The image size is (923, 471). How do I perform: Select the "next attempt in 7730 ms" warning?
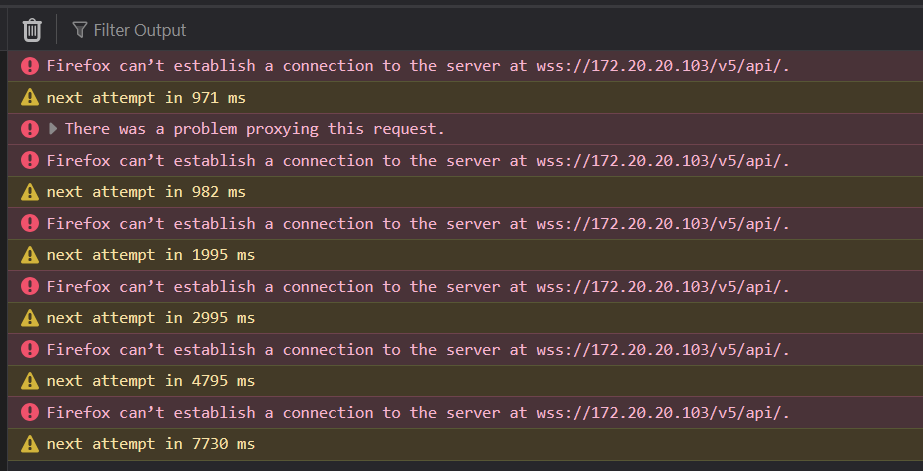(x=150, y=444)
